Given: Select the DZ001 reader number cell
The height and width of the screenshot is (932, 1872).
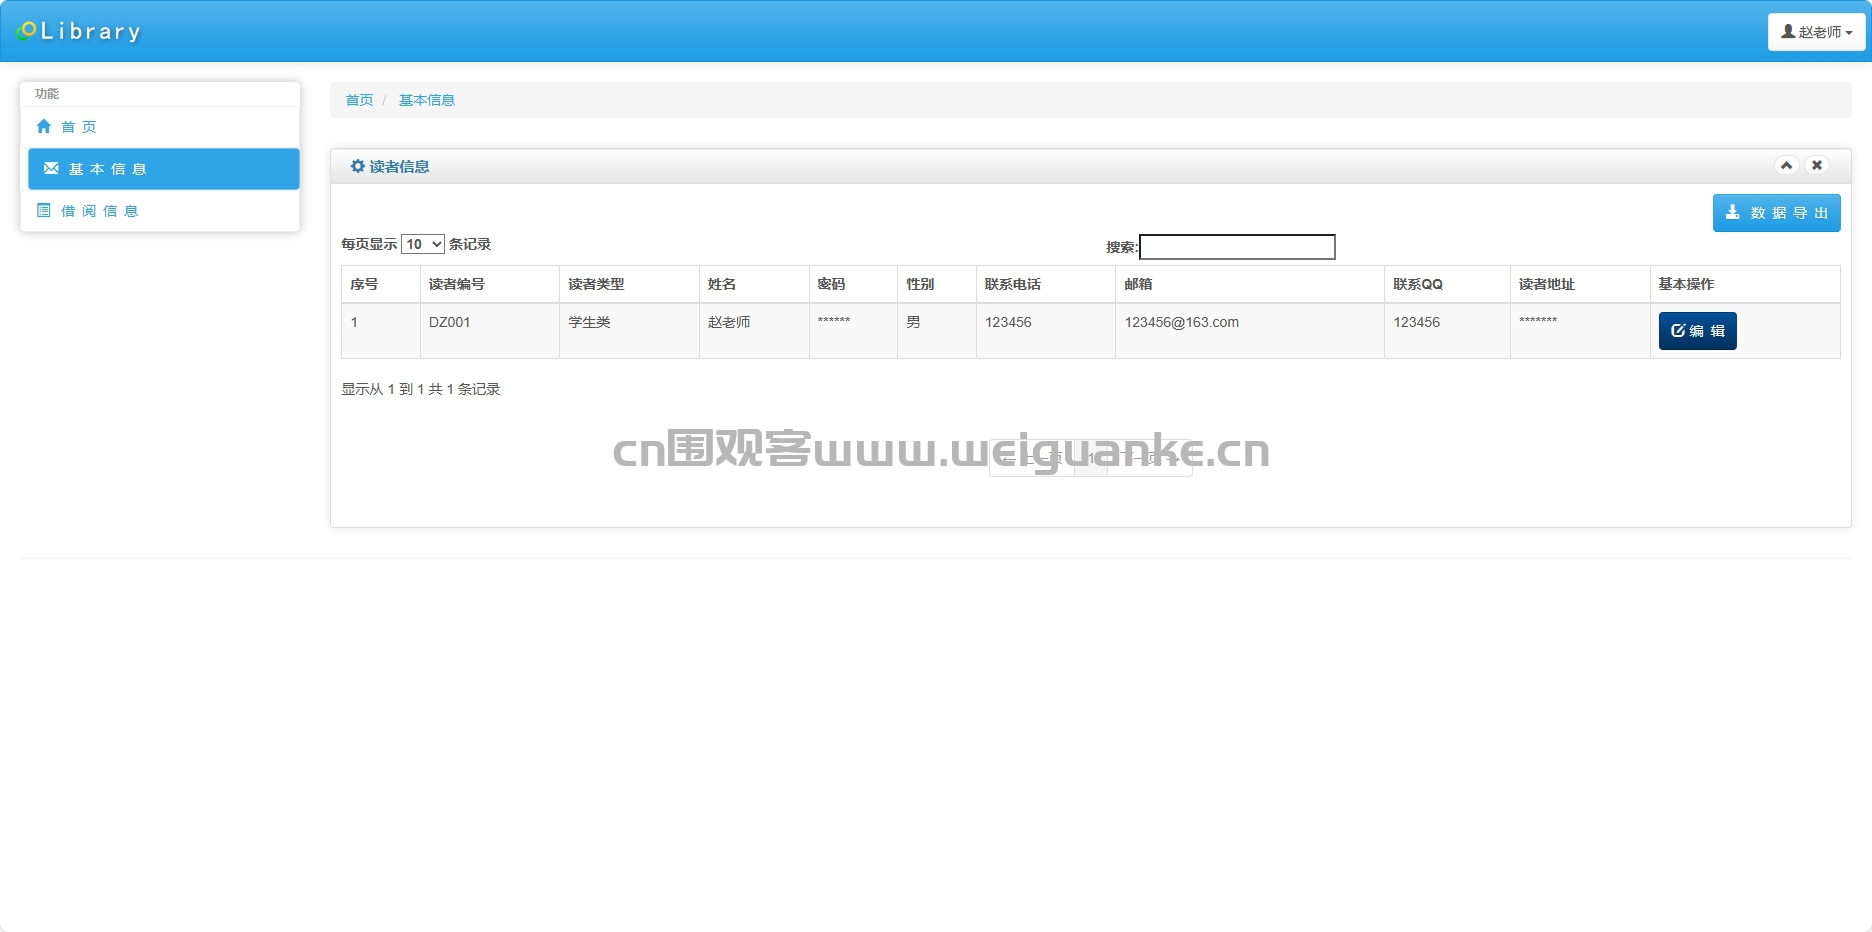Looking at the screenshot, I should point(489,331).
